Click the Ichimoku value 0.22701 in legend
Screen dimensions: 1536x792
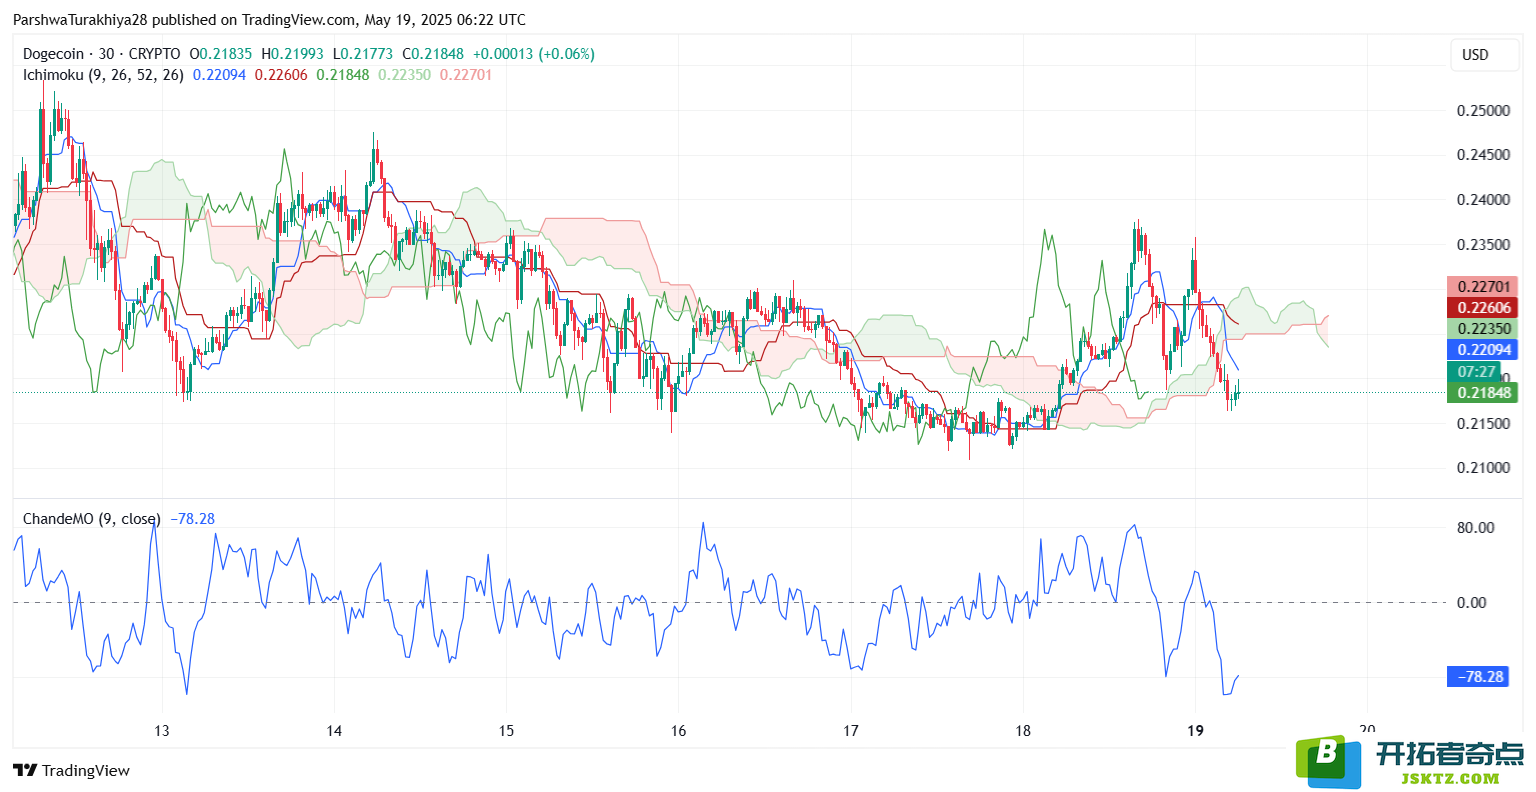[x=466, y=75]
